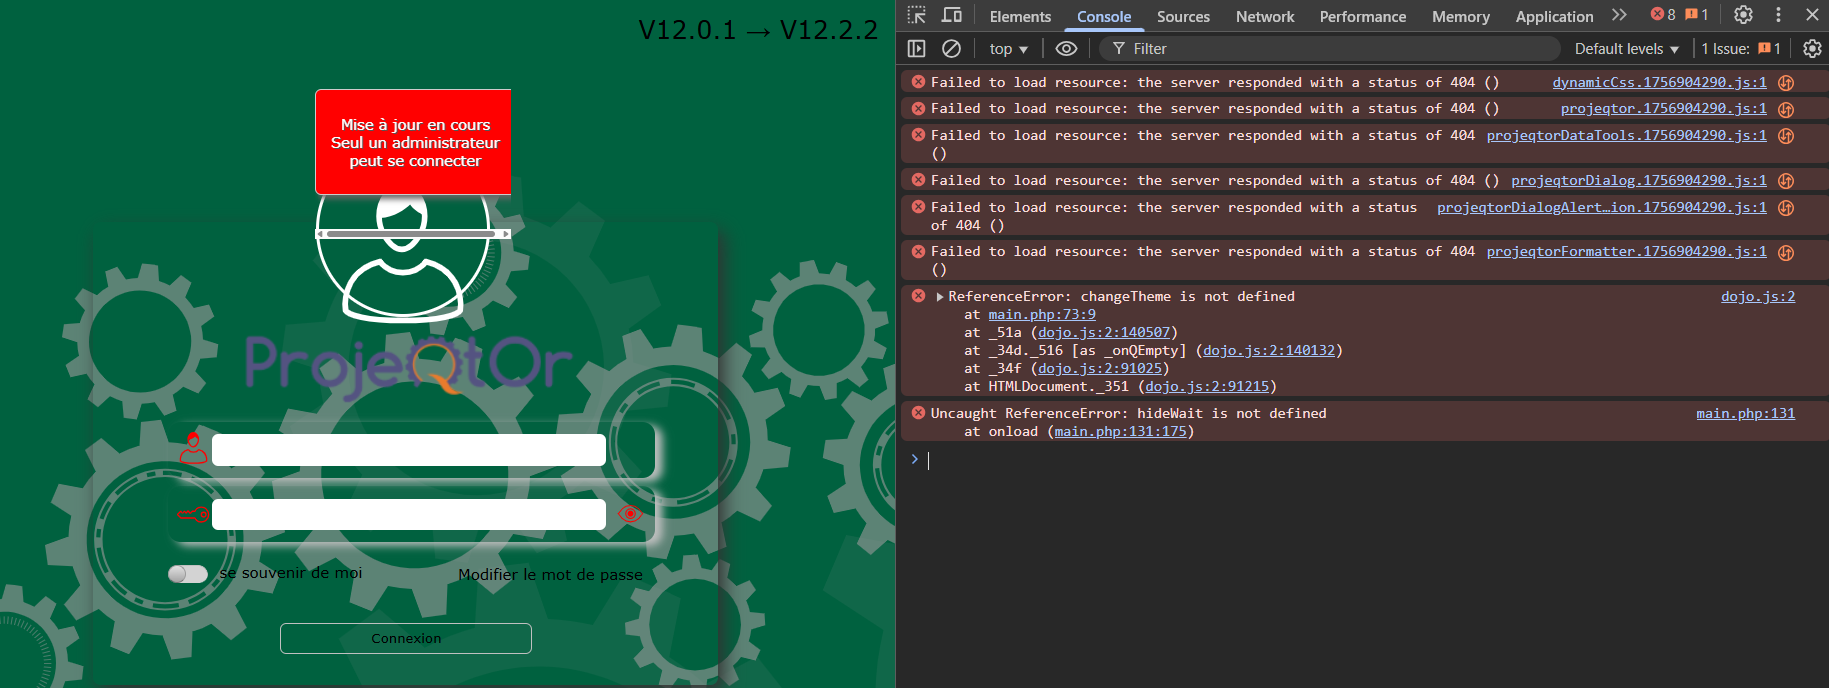Image resolution: width=1829 pixels, height=688 pixels.
Task: Open the Default levels dropdown
Action: point(1626,49)
